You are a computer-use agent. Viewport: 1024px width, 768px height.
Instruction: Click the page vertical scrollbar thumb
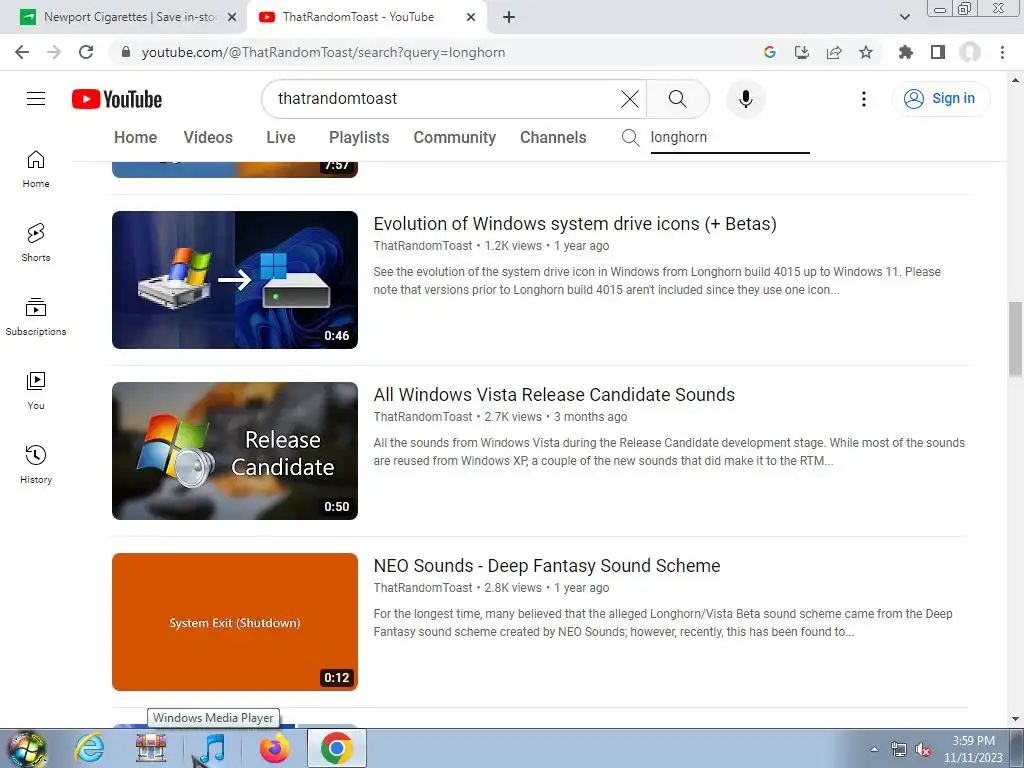tap(1015, 339)
